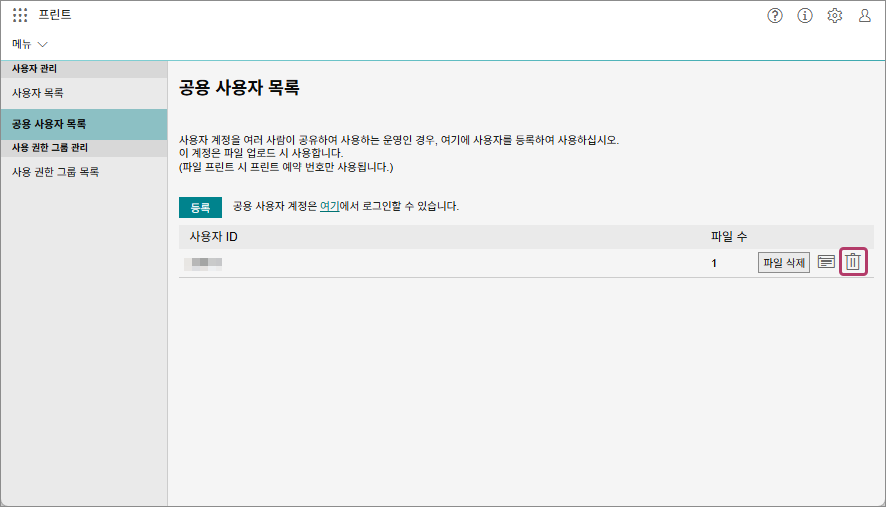The width and height of the screenshot is (886, 507).
Task: Select 사용자 목록 in the sidebar
Action: (38, 93)
